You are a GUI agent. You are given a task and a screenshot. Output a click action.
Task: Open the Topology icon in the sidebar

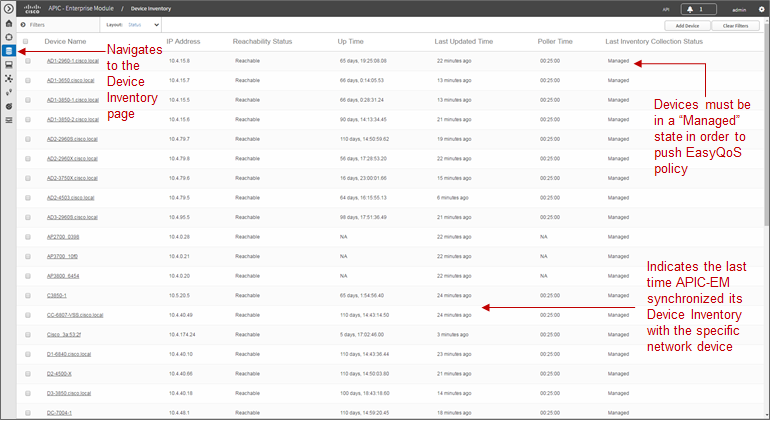tap(8, 79)
